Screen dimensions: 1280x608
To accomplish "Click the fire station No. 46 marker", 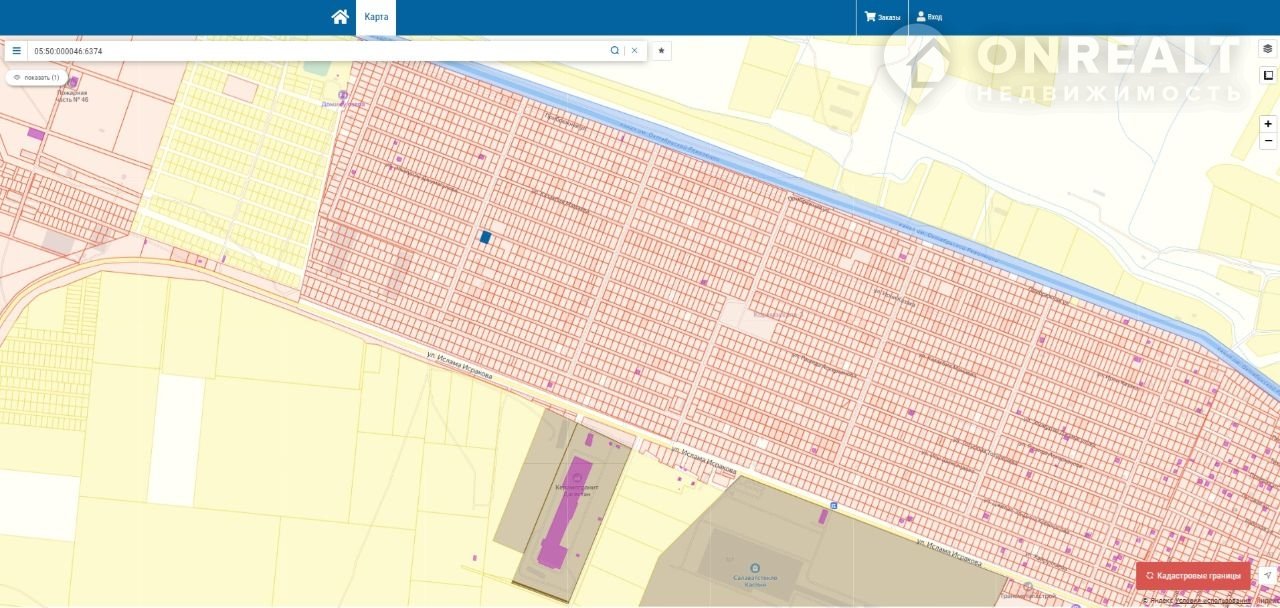I will [x=72, y=82].
